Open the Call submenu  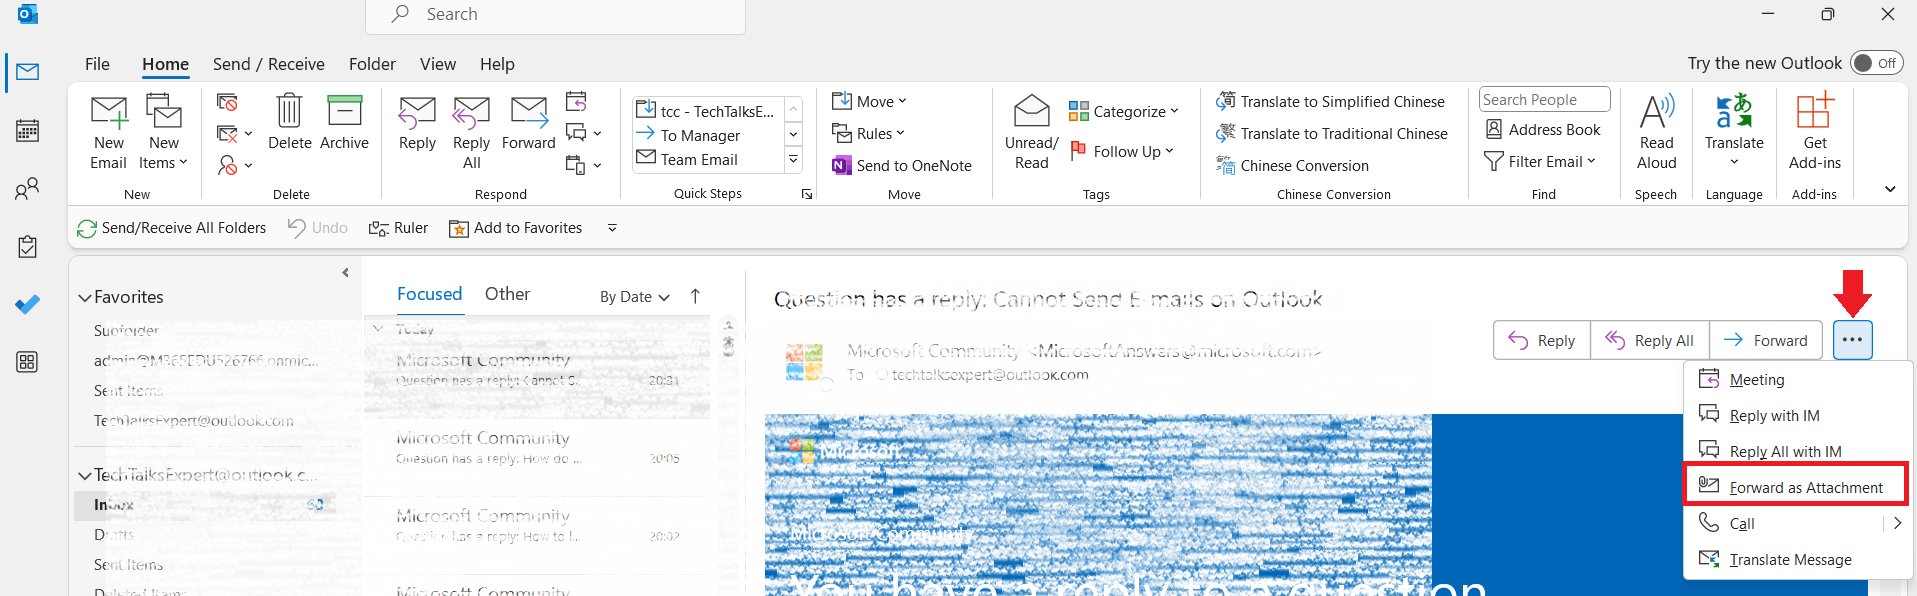[1796, 523]
